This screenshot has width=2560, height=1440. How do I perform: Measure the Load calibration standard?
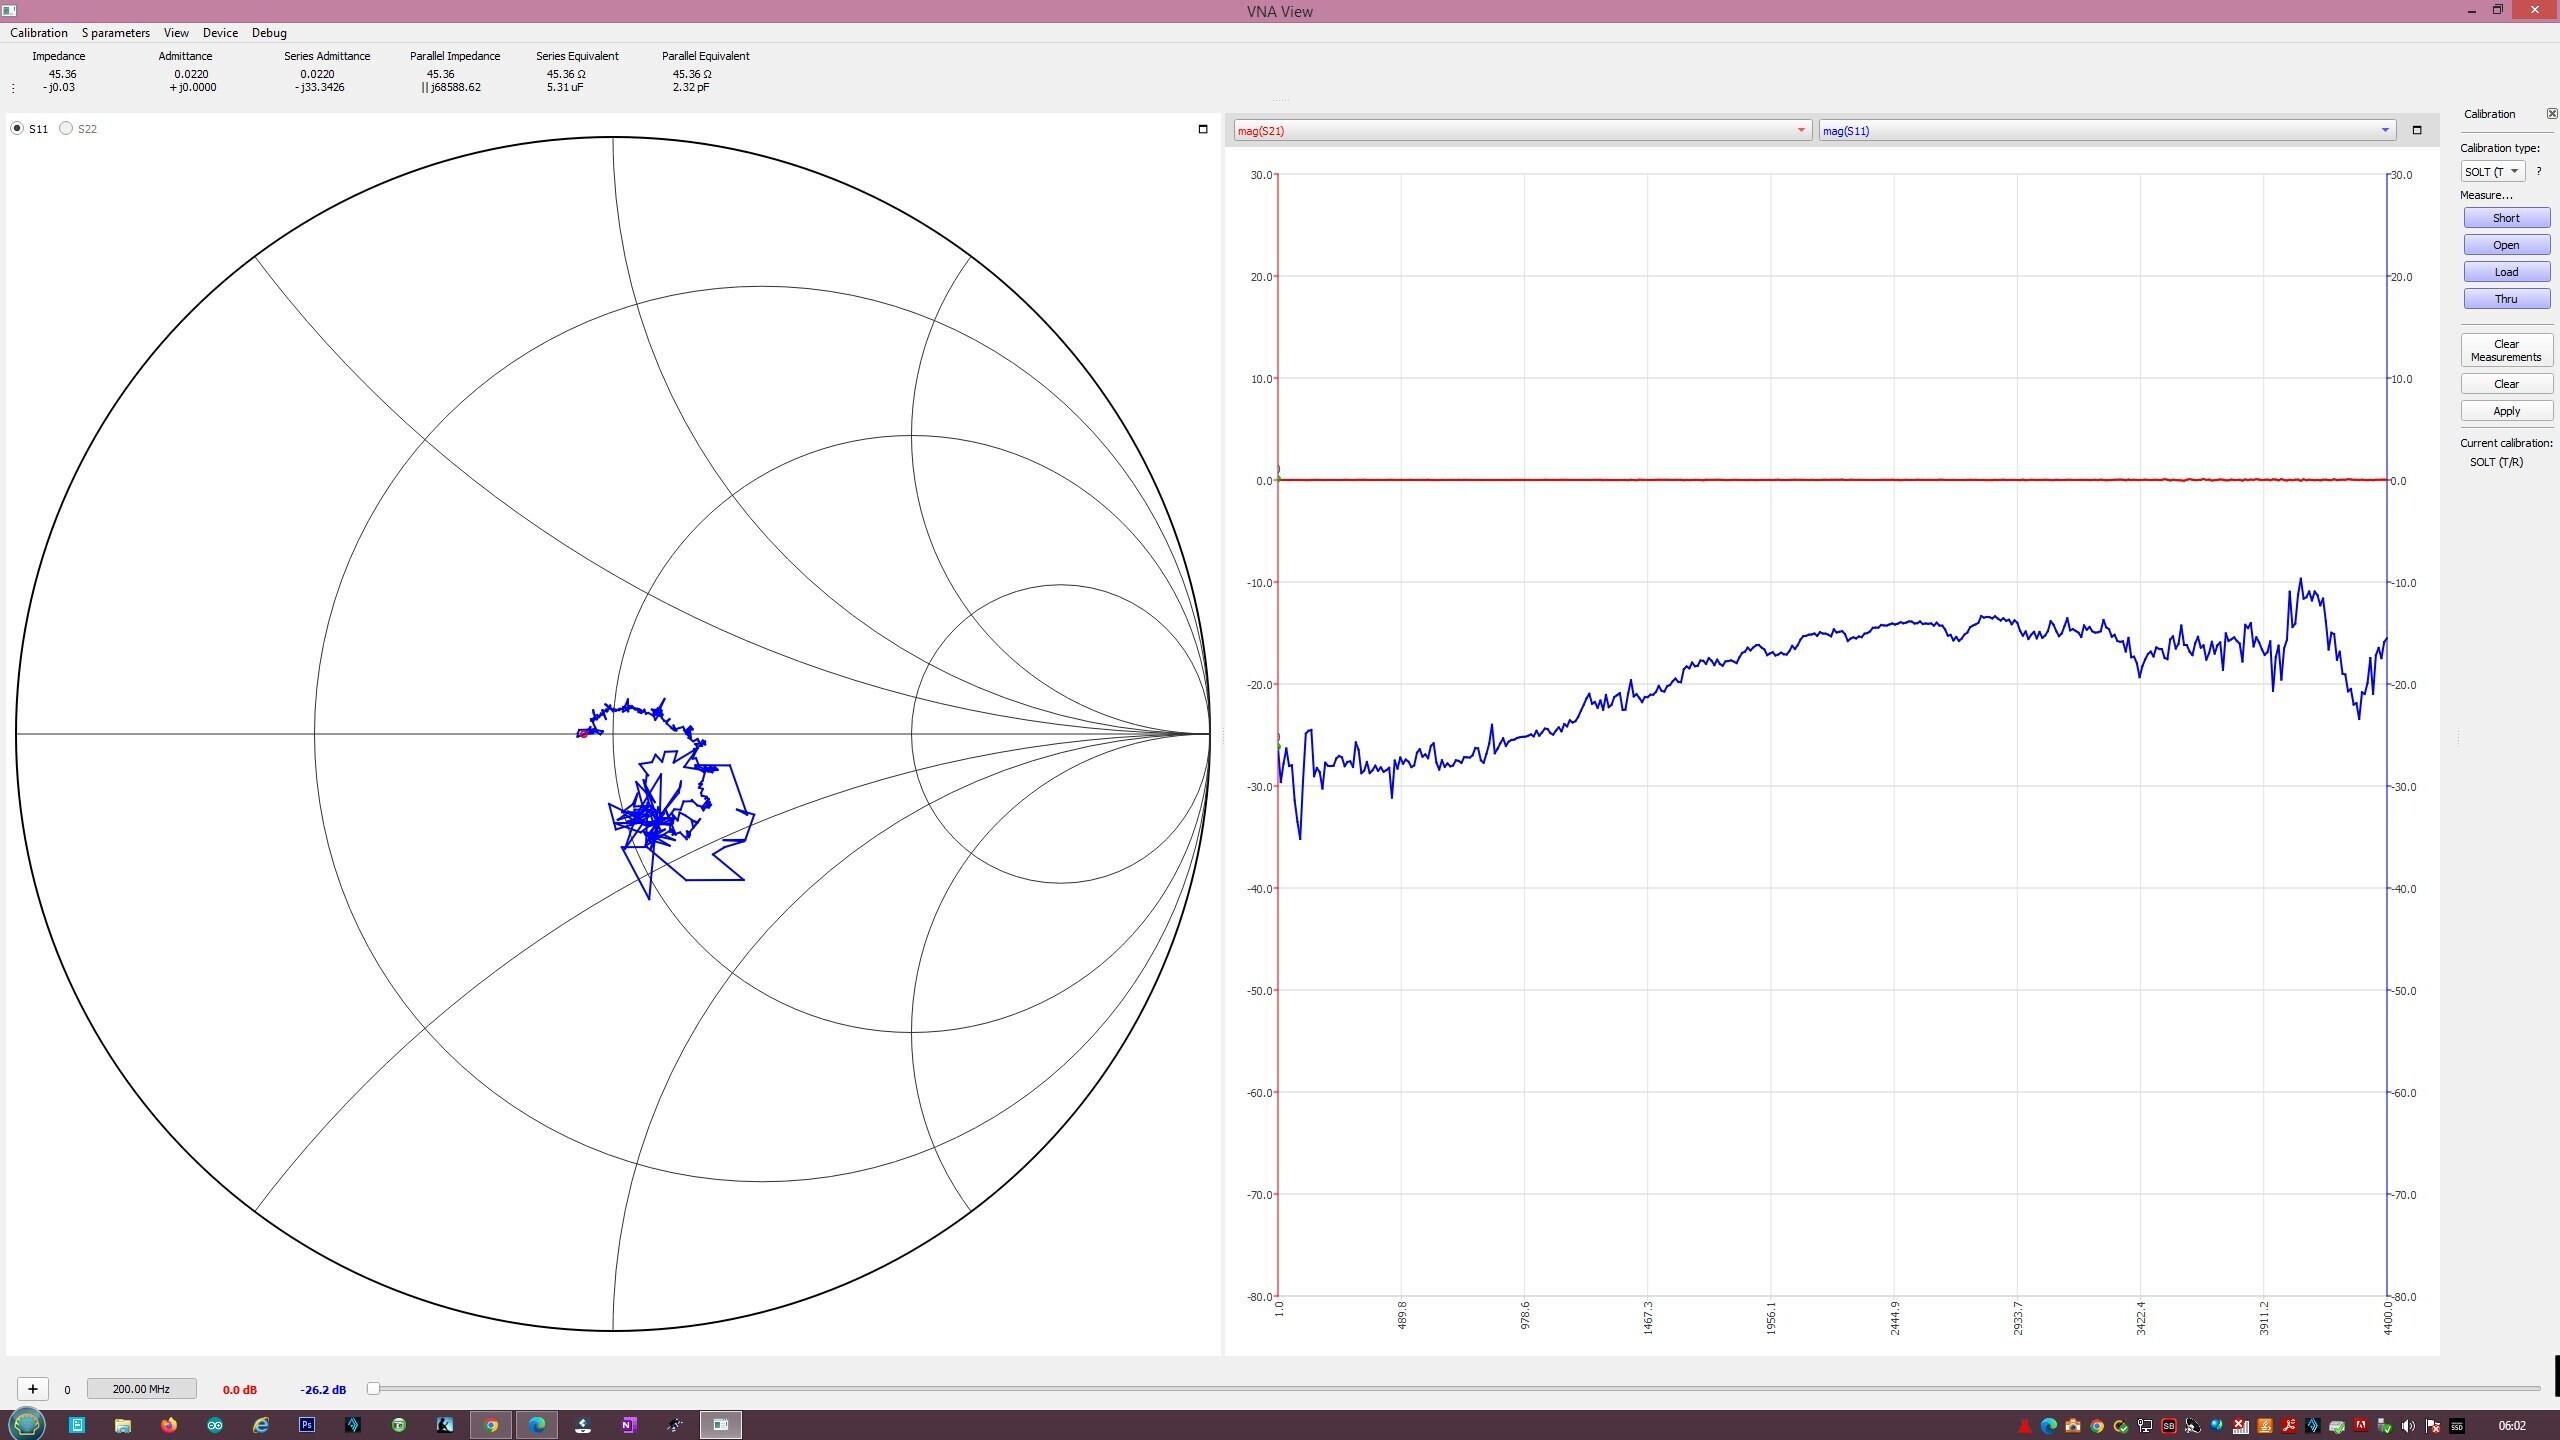coord(2506,272)
